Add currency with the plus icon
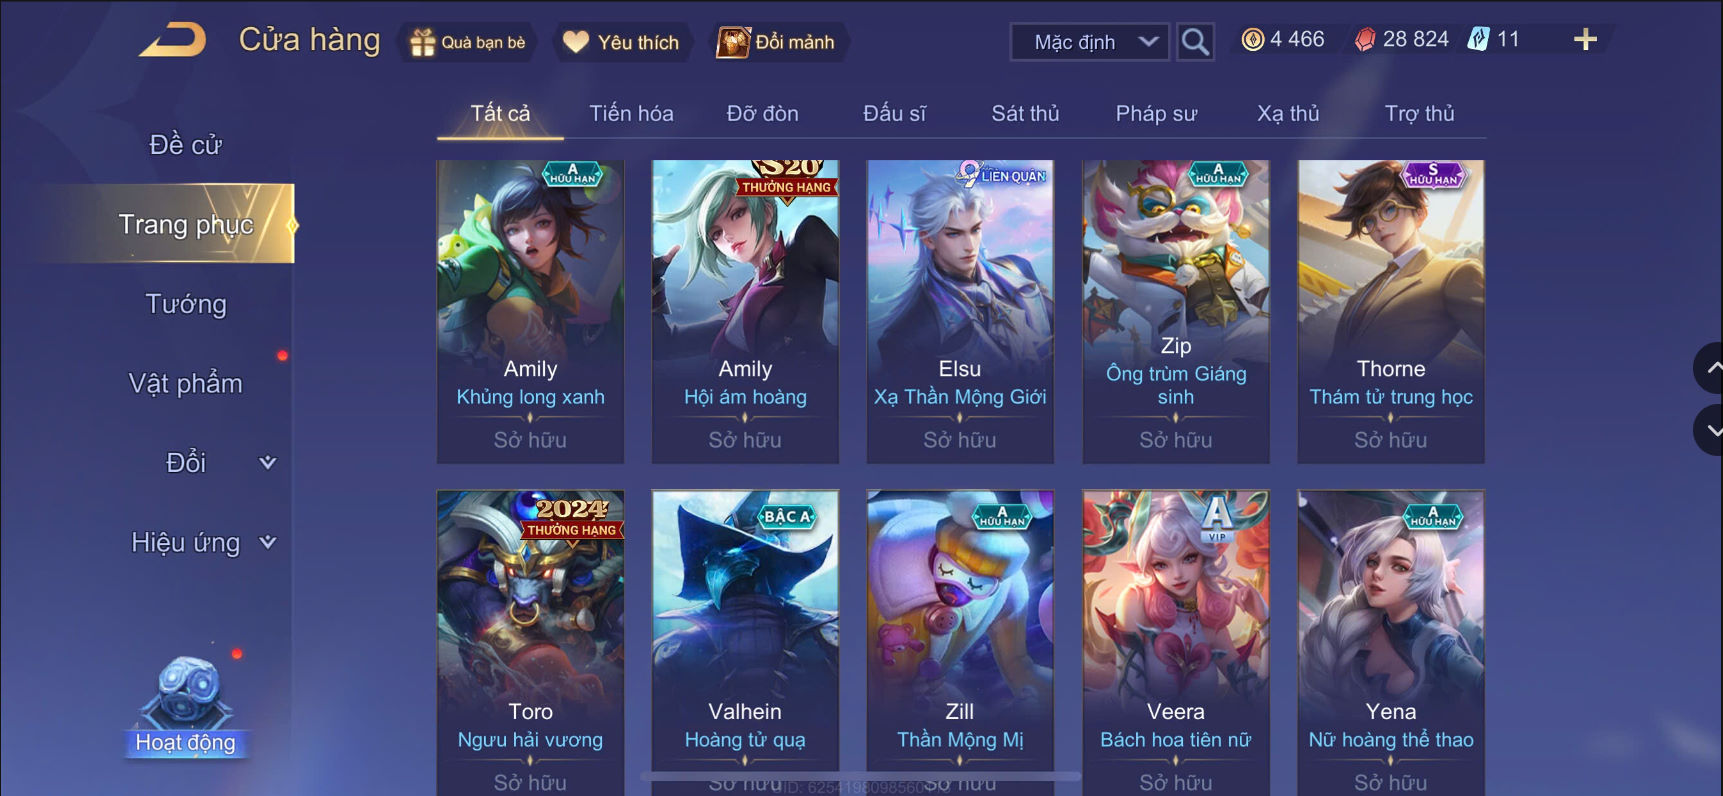This screenshot has width=1723, height=796. (x=1585, y=40)
